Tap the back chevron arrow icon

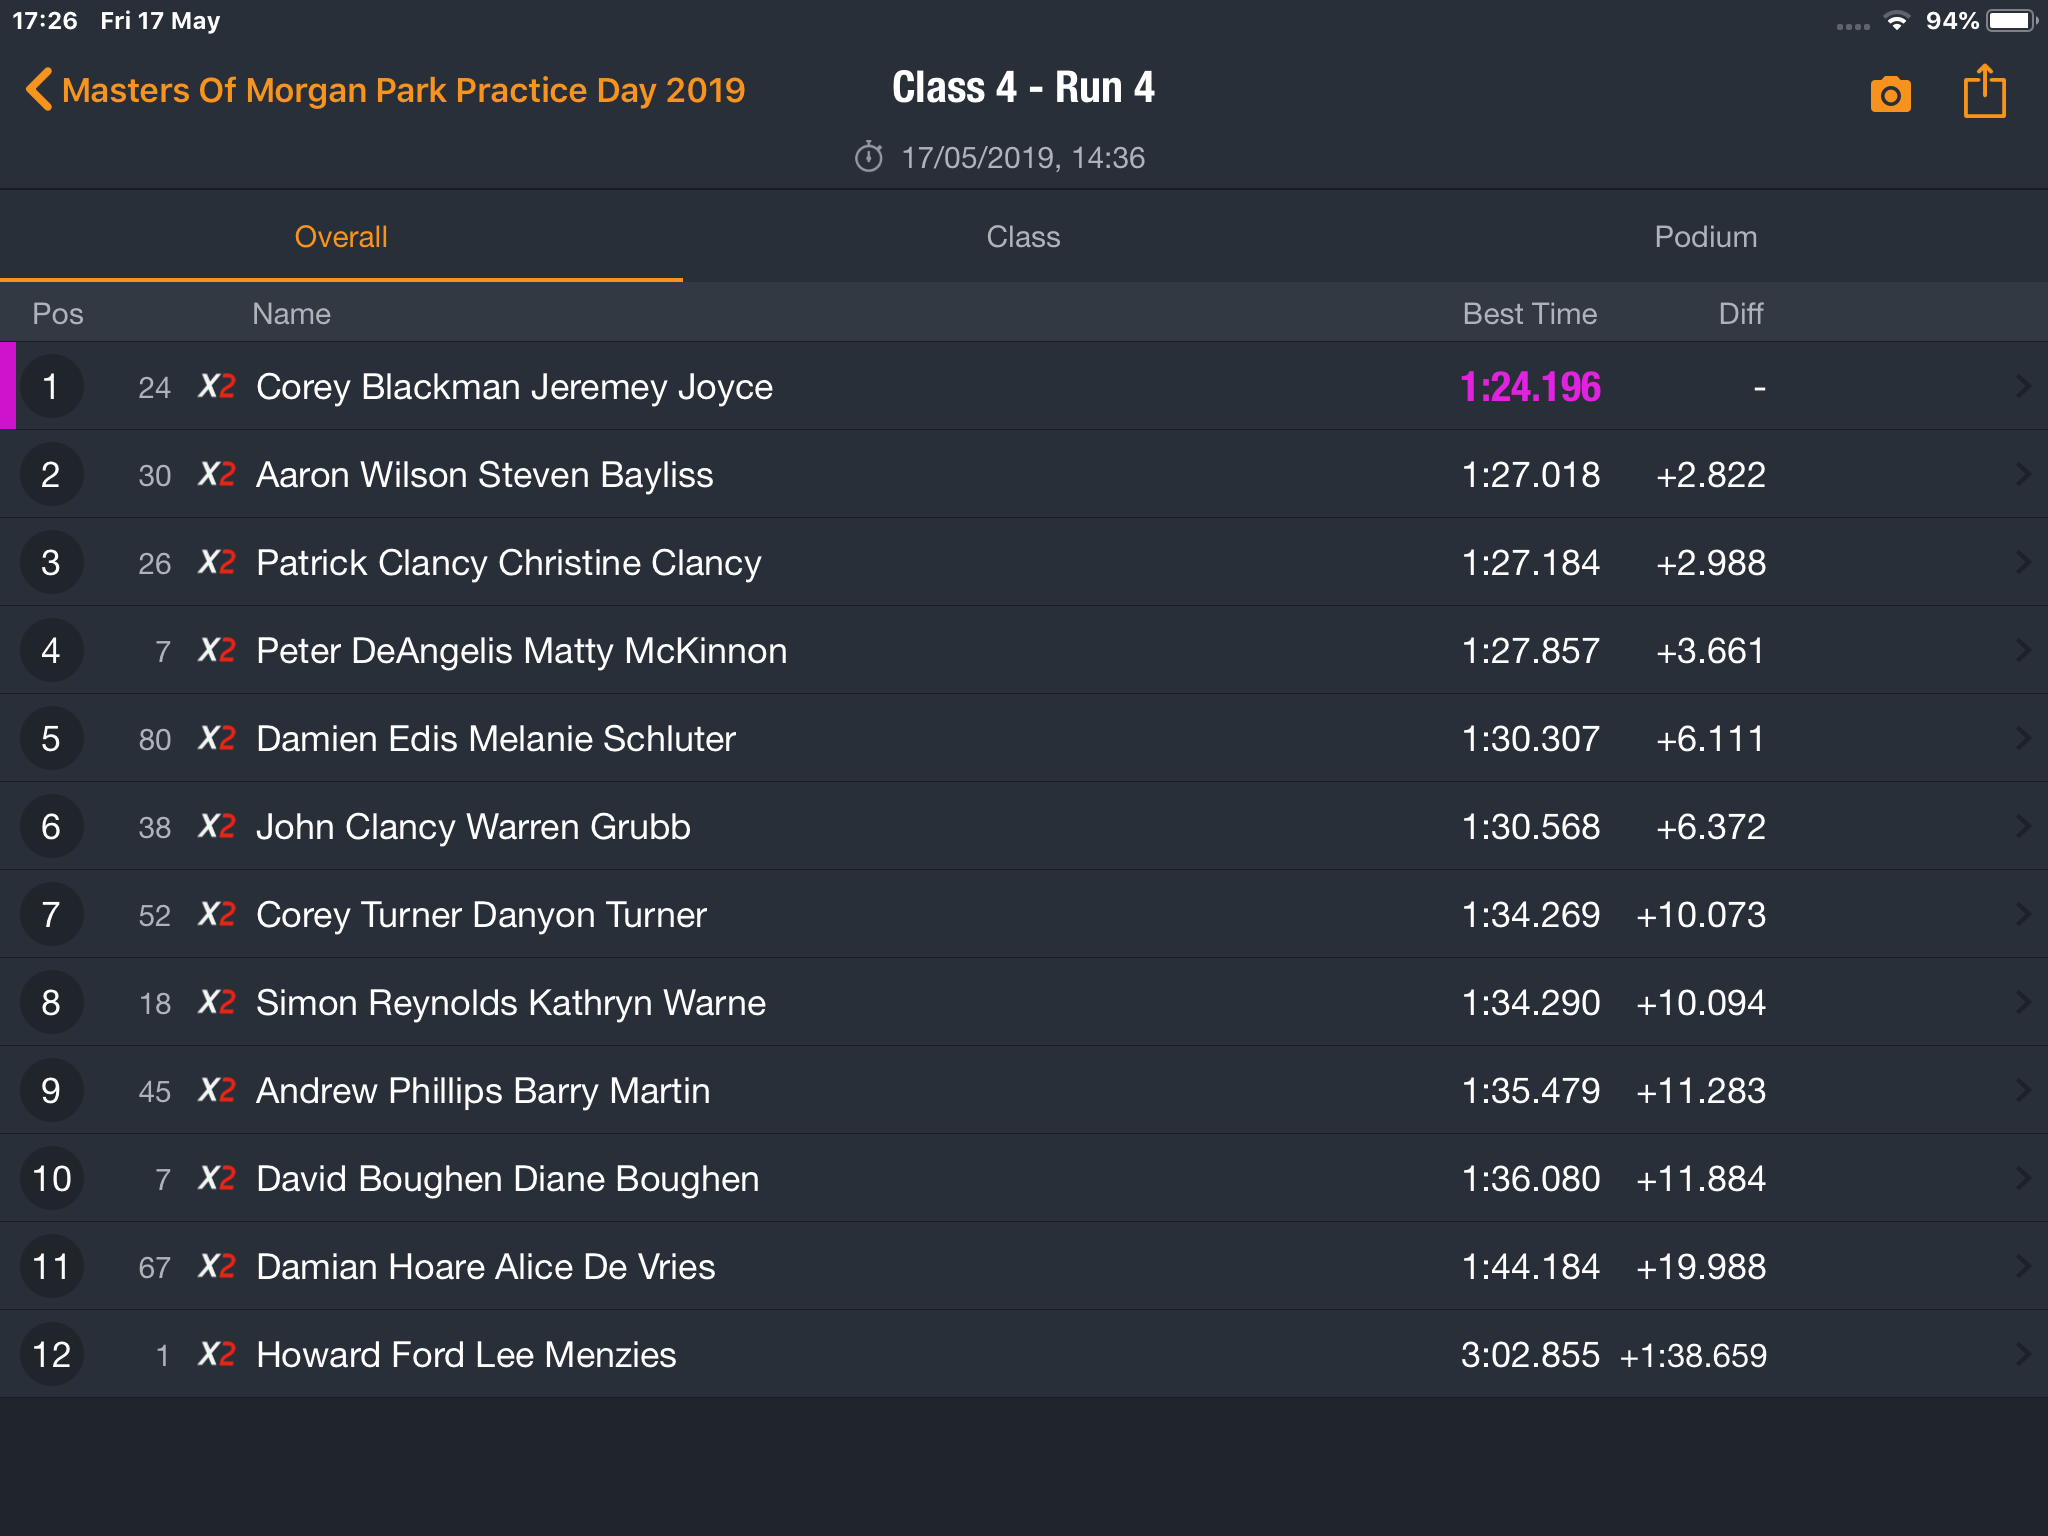tap(38, 89)
